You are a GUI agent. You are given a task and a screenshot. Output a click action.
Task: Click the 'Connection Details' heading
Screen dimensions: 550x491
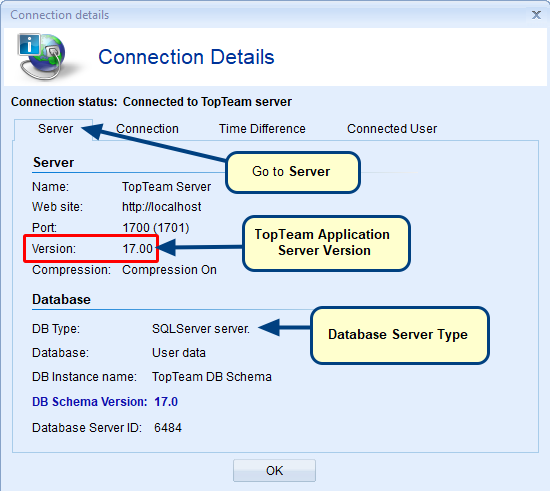click(186, 57)
